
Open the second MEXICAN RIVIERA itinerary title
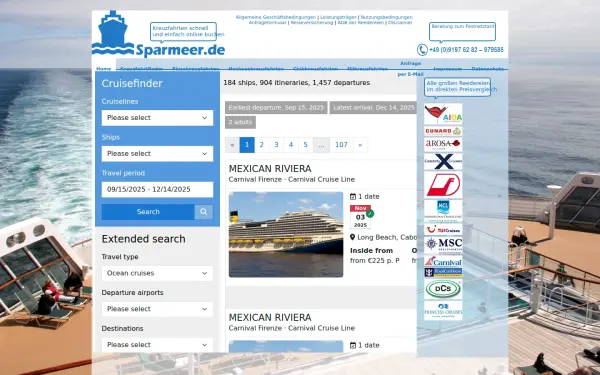click(270, 318)
